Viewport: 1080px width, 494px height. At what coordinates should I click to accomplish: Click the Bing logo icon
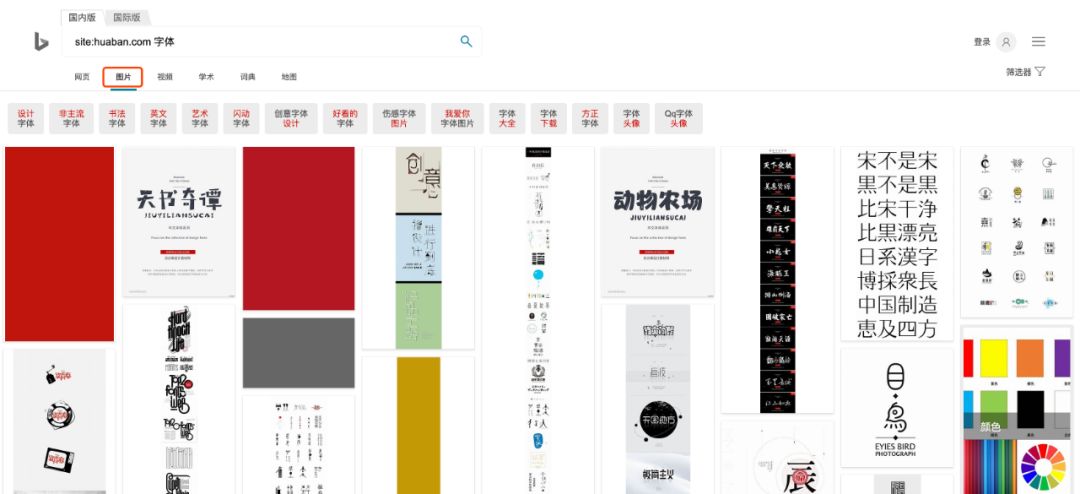(41, 41)
